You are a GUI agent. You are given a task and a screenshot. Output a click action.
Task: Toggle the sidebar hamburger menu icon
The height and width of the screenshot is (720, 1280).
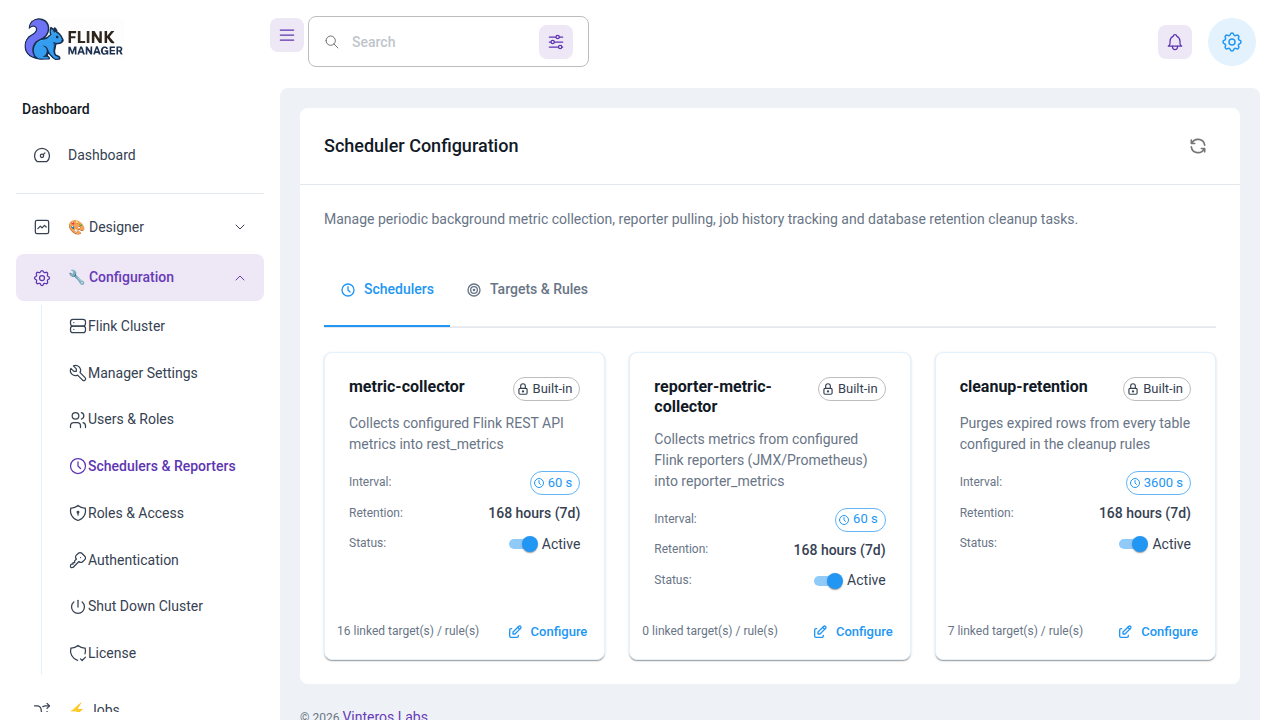[287, 35]
